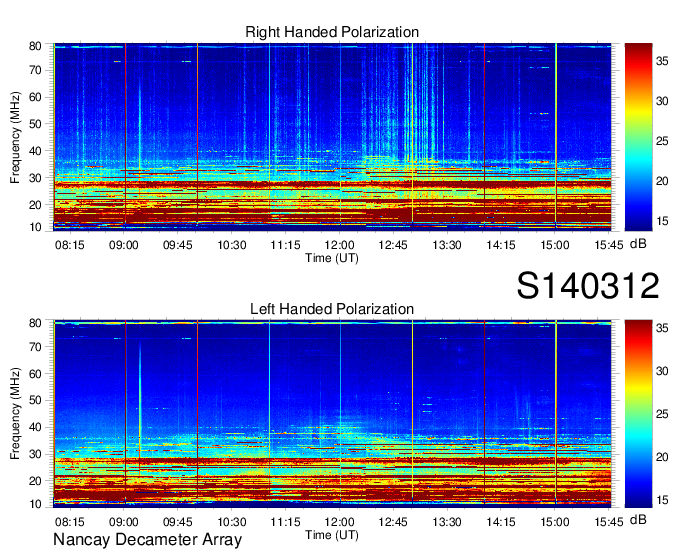The image size is (680, 552).
Task: Click the 15:45 tick of Right Handed plot
Action: click(x=609, y=245)
